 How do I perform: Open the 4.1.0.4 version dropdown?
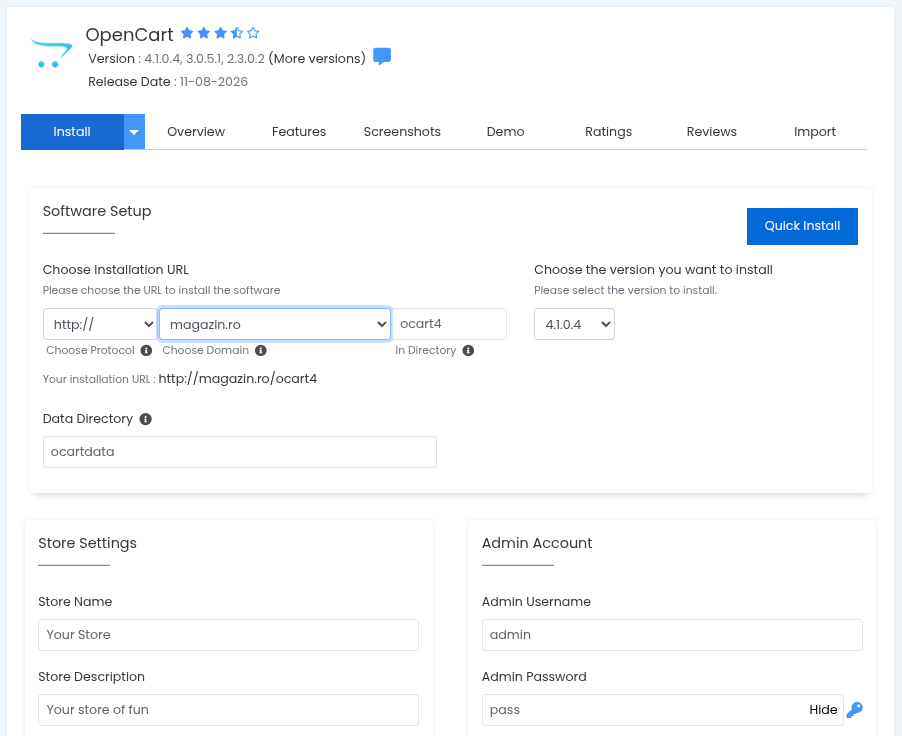pyautogui.click(x=574, y=324)
